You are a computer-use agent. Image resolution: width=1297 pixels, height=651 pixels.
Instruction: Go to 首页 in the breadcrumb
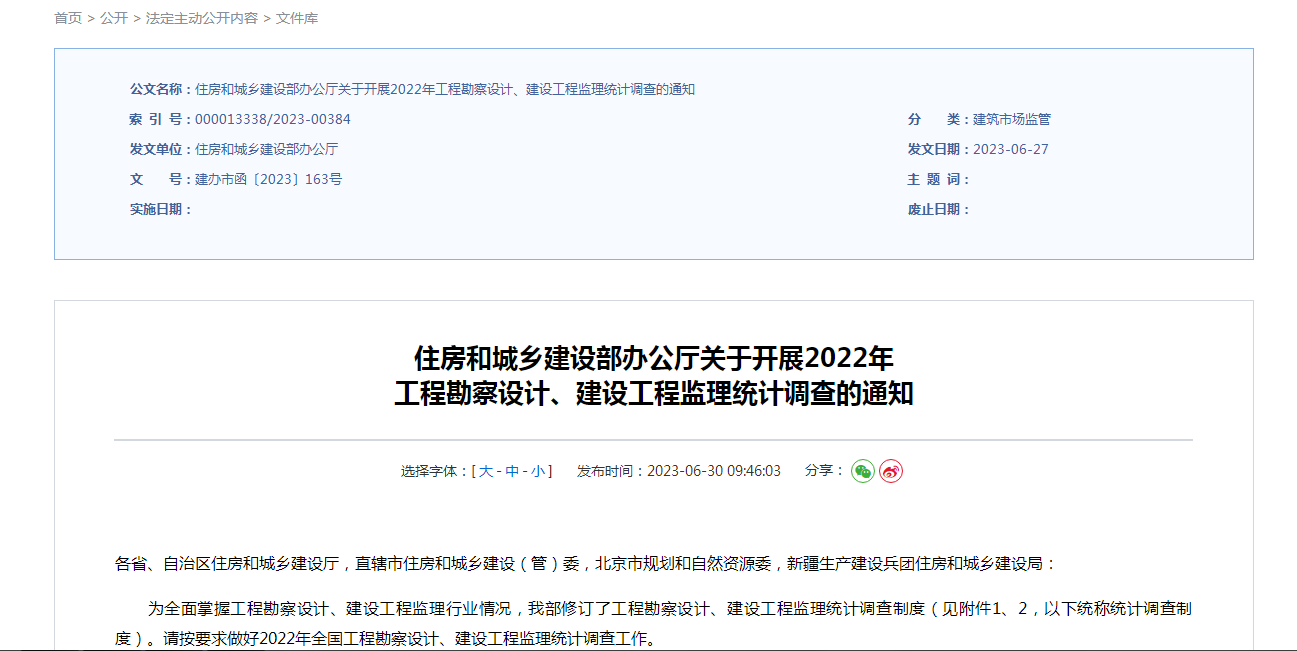(x=68, y=18)
